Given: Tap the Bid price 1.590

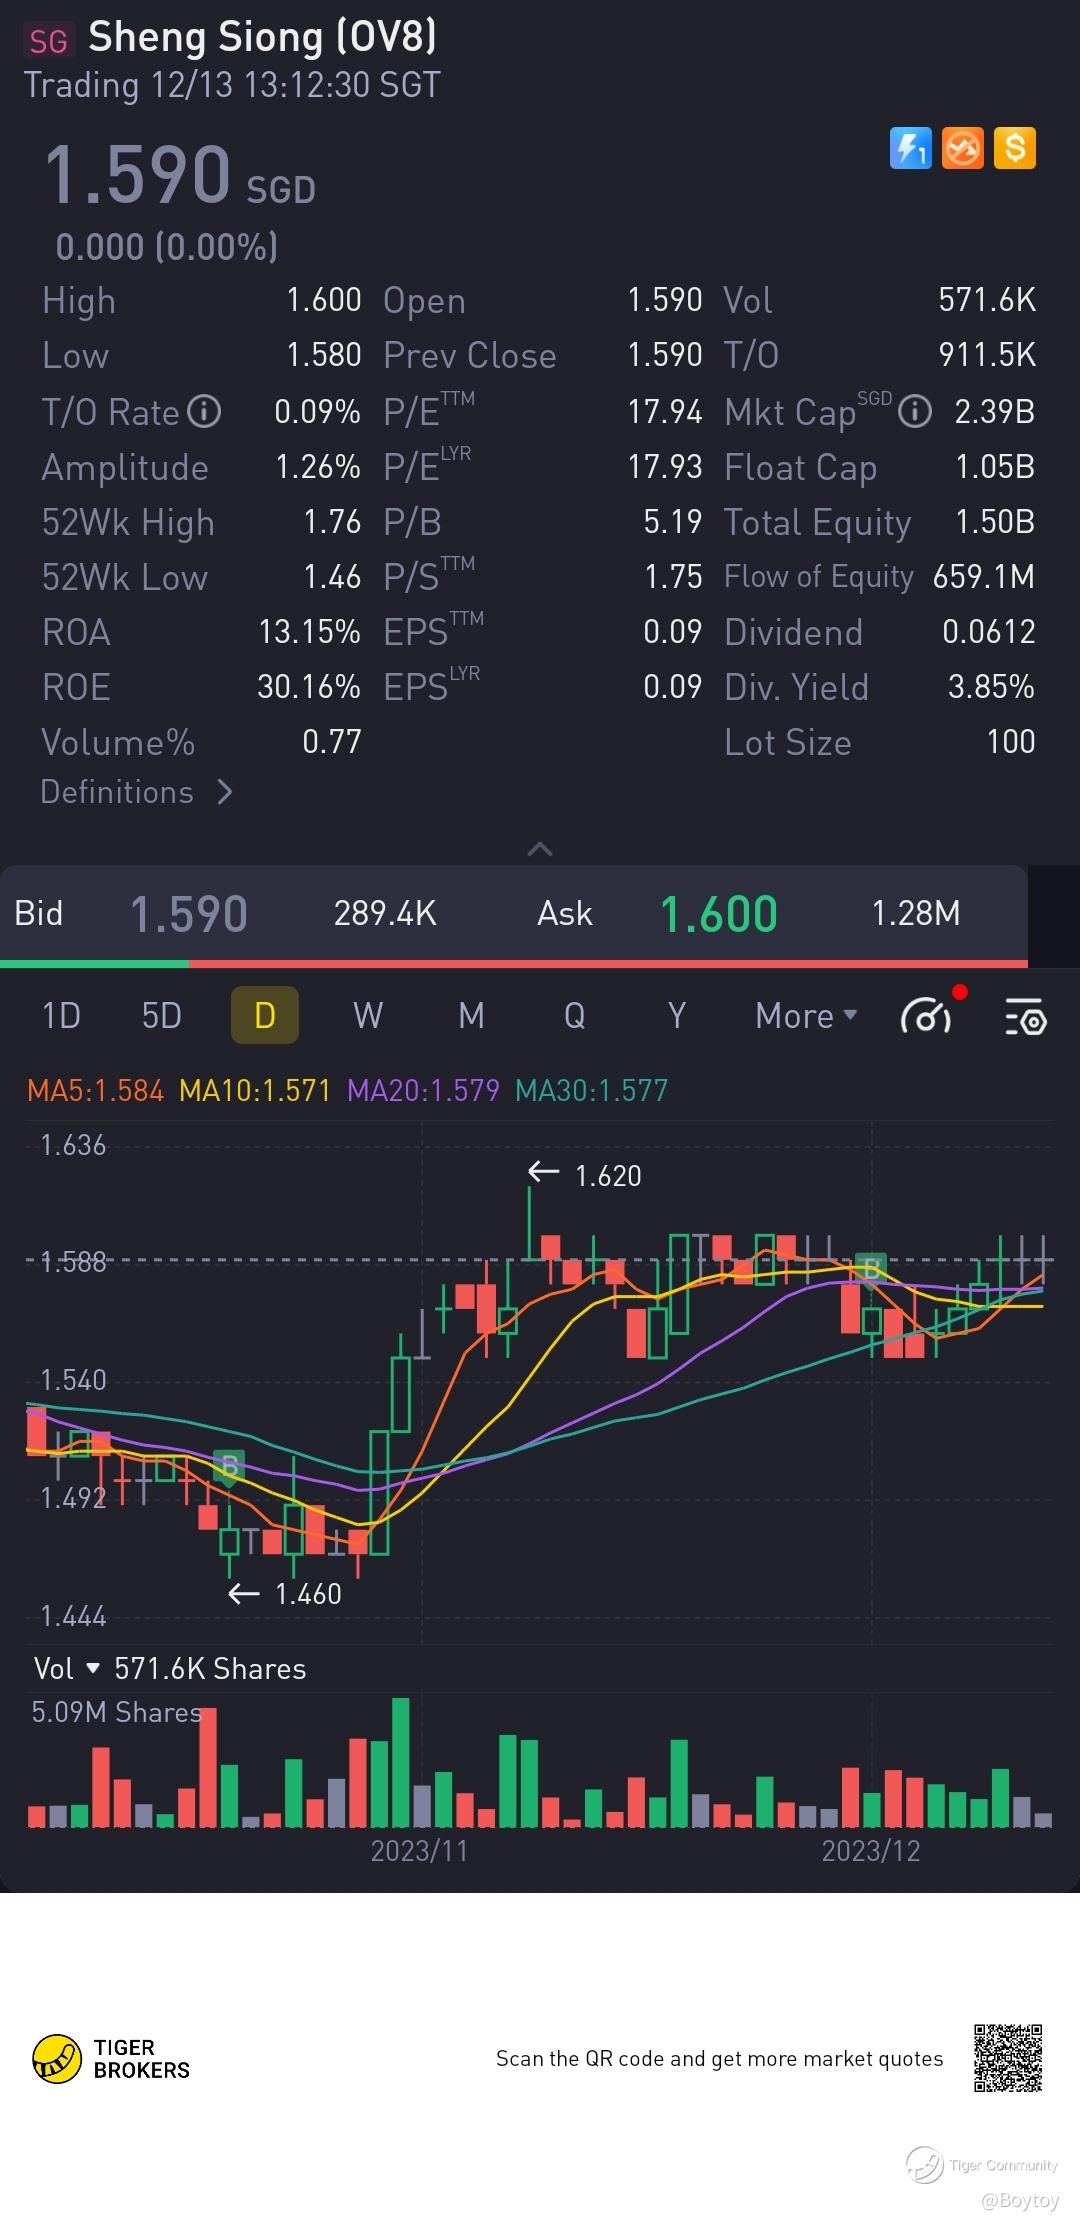Looking at the screenshot, I should (x=189, y=913).
